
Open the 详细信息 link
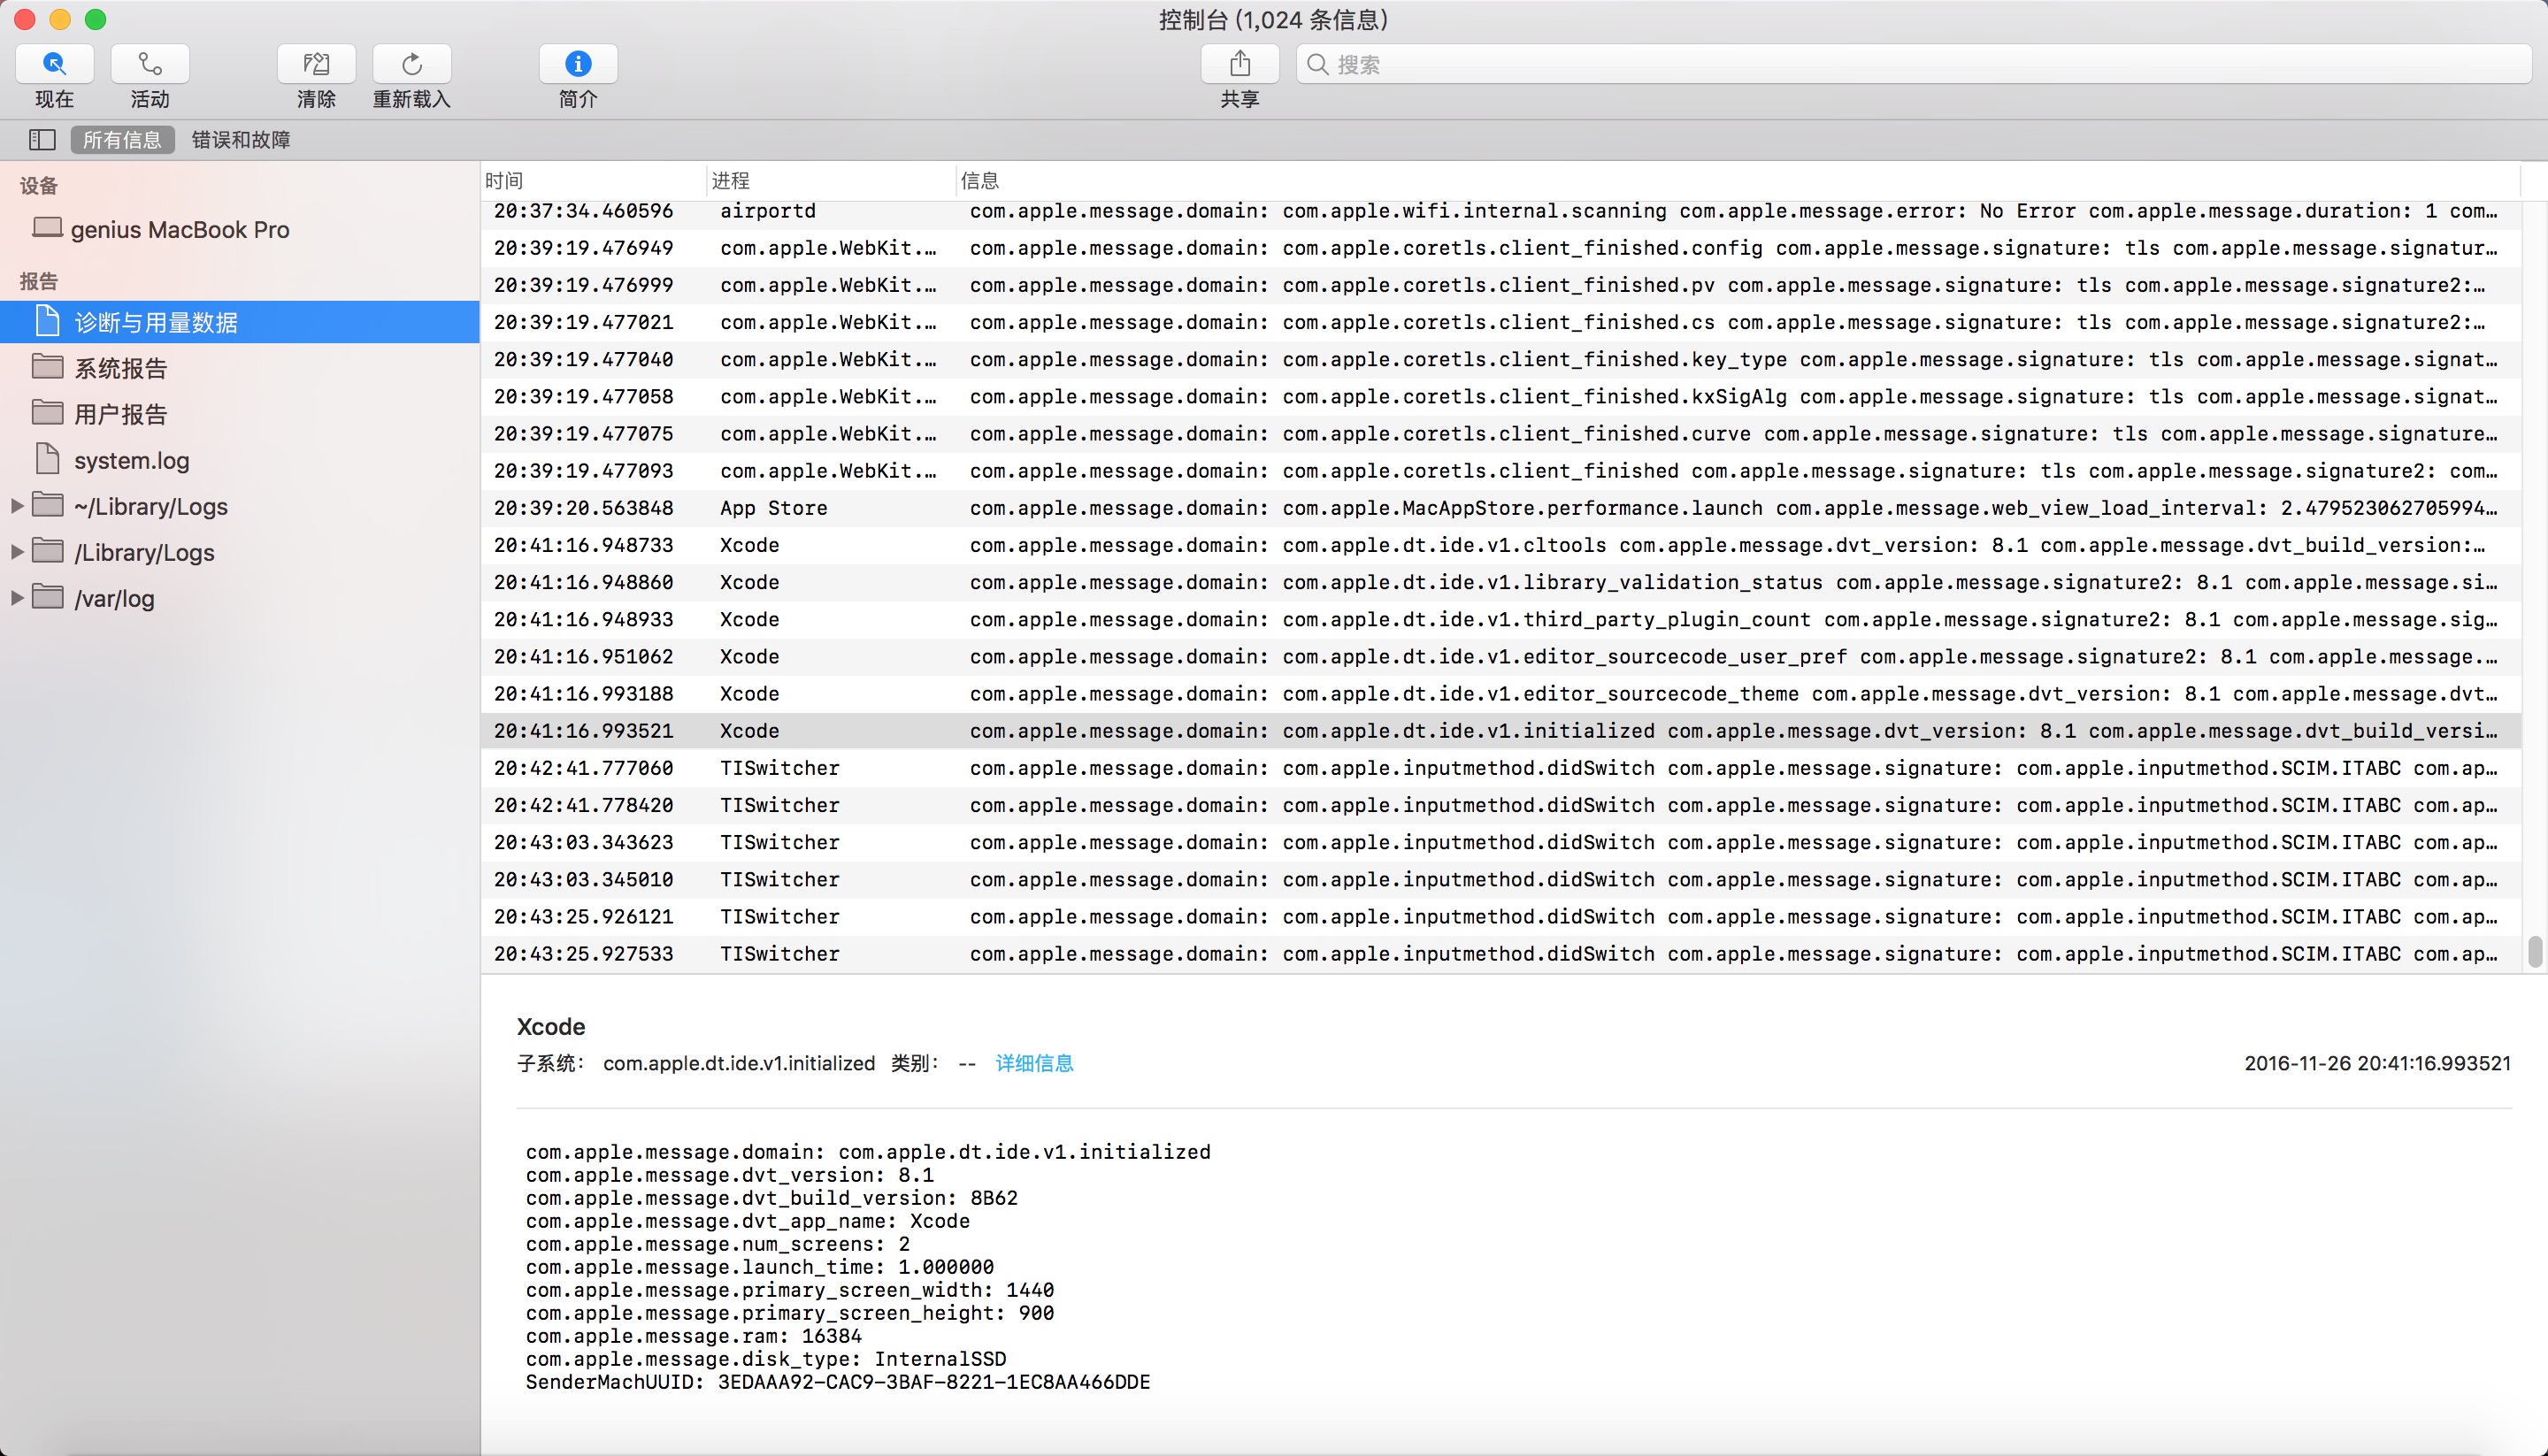(1034, 1063)
